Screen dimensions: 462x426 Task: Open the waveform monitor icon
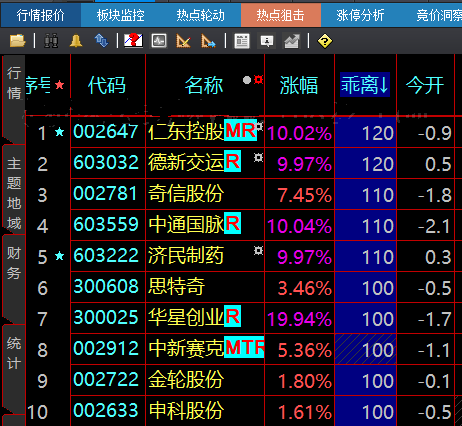point(159,41)
